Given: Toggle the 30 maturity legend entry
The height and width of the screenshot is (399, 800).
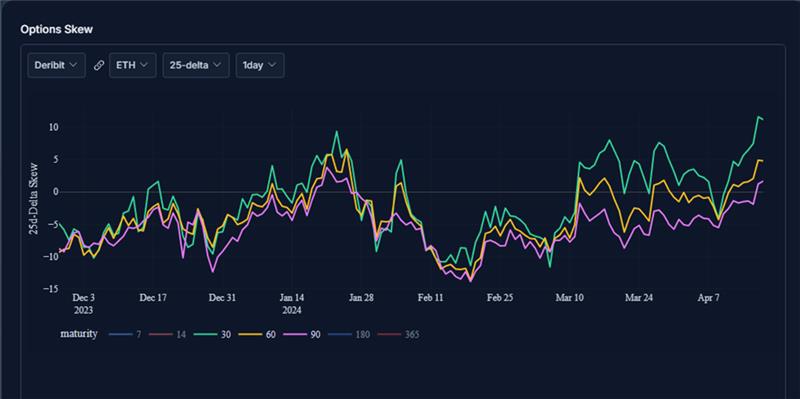Looking at the screenshot, I should 211,335.
